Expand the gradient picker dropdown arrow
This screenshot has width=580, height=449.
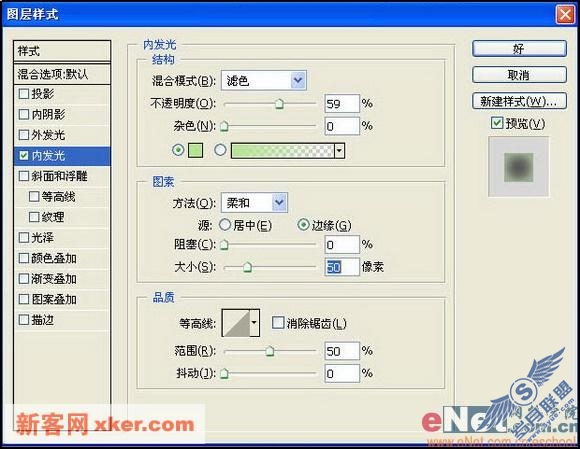[339, 151]
